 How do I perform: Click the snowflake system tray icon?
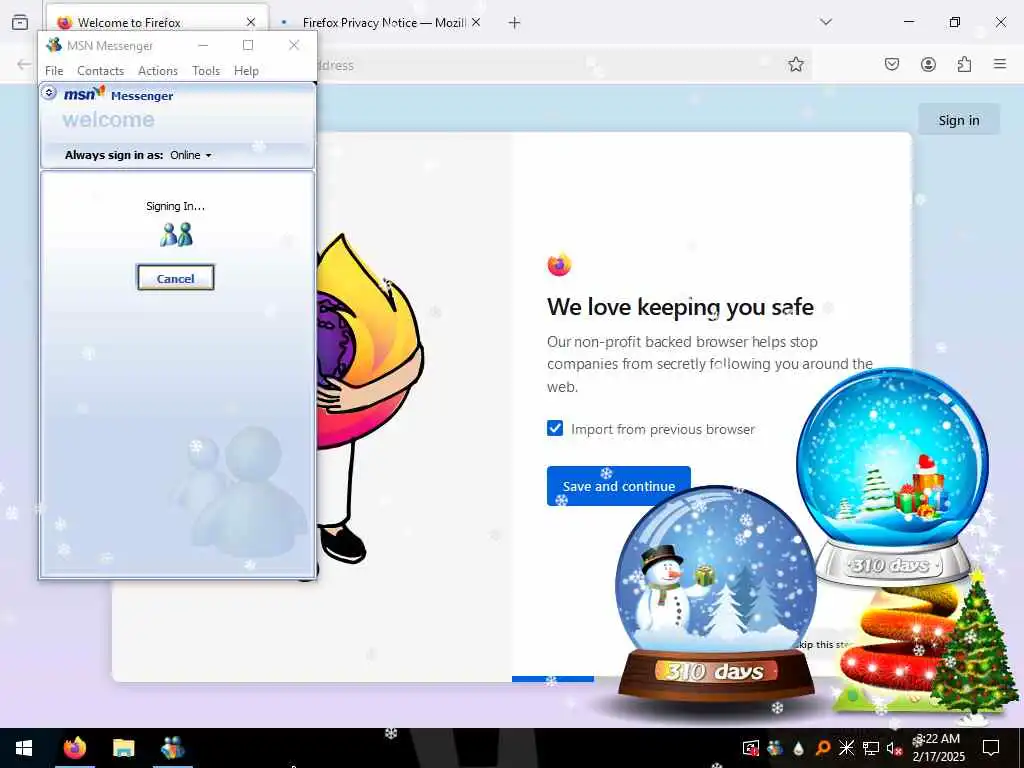[x=846, y=748]
